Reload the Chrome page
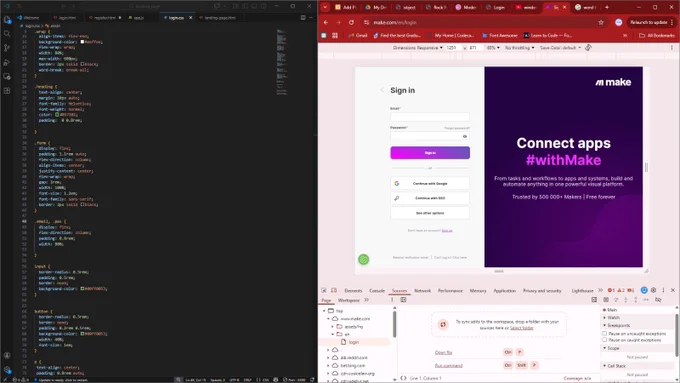Viewport: 680px width, 383px height. 351,22
